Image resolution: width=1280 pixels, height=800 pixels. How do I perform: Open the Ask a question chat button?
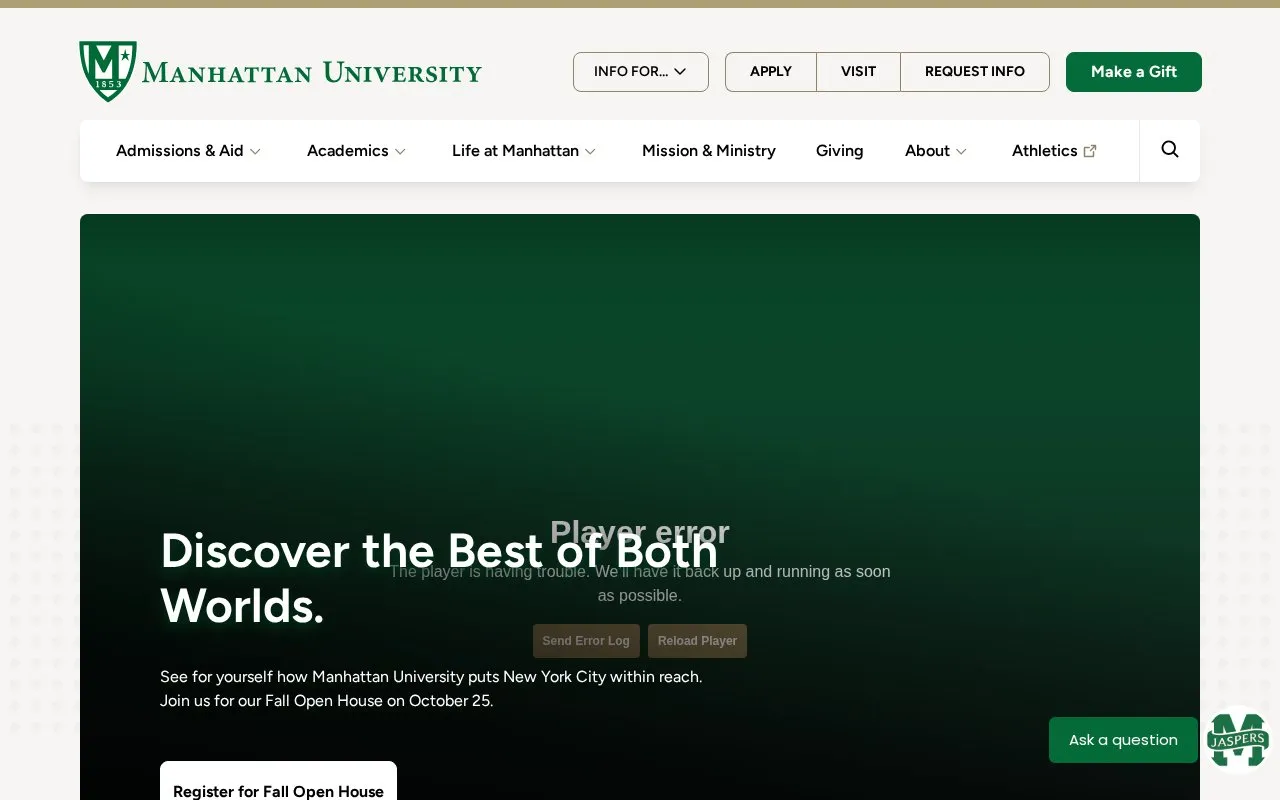coord(1123,740)
